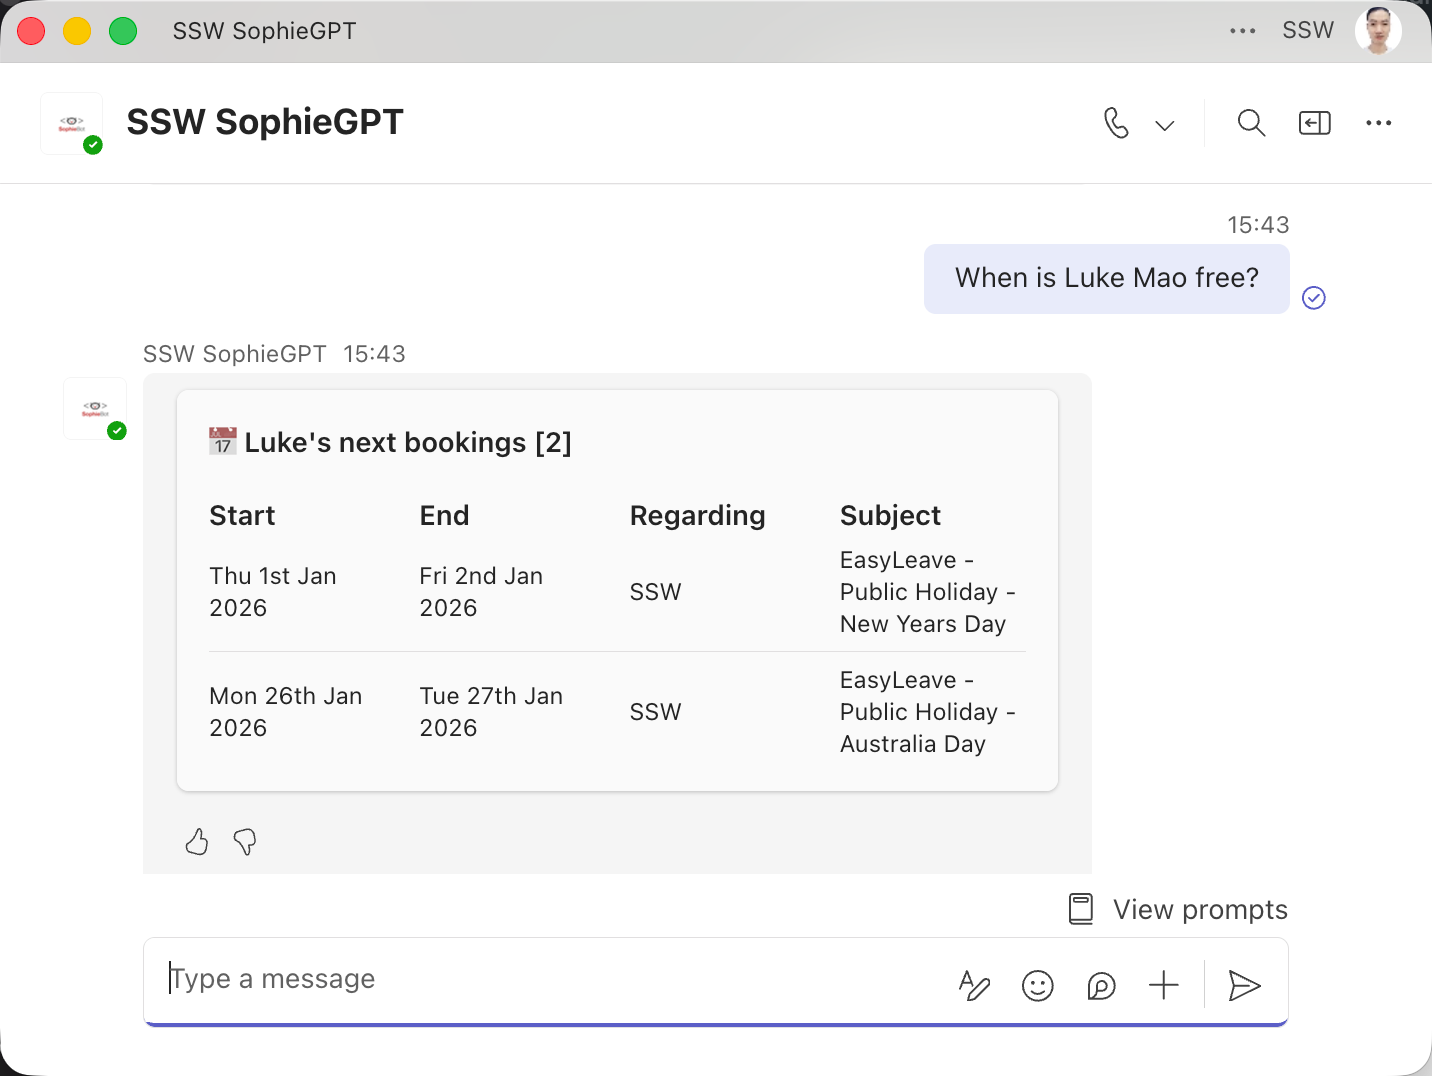Open the title bar ellipsis menu

(x=1242, y=31)
